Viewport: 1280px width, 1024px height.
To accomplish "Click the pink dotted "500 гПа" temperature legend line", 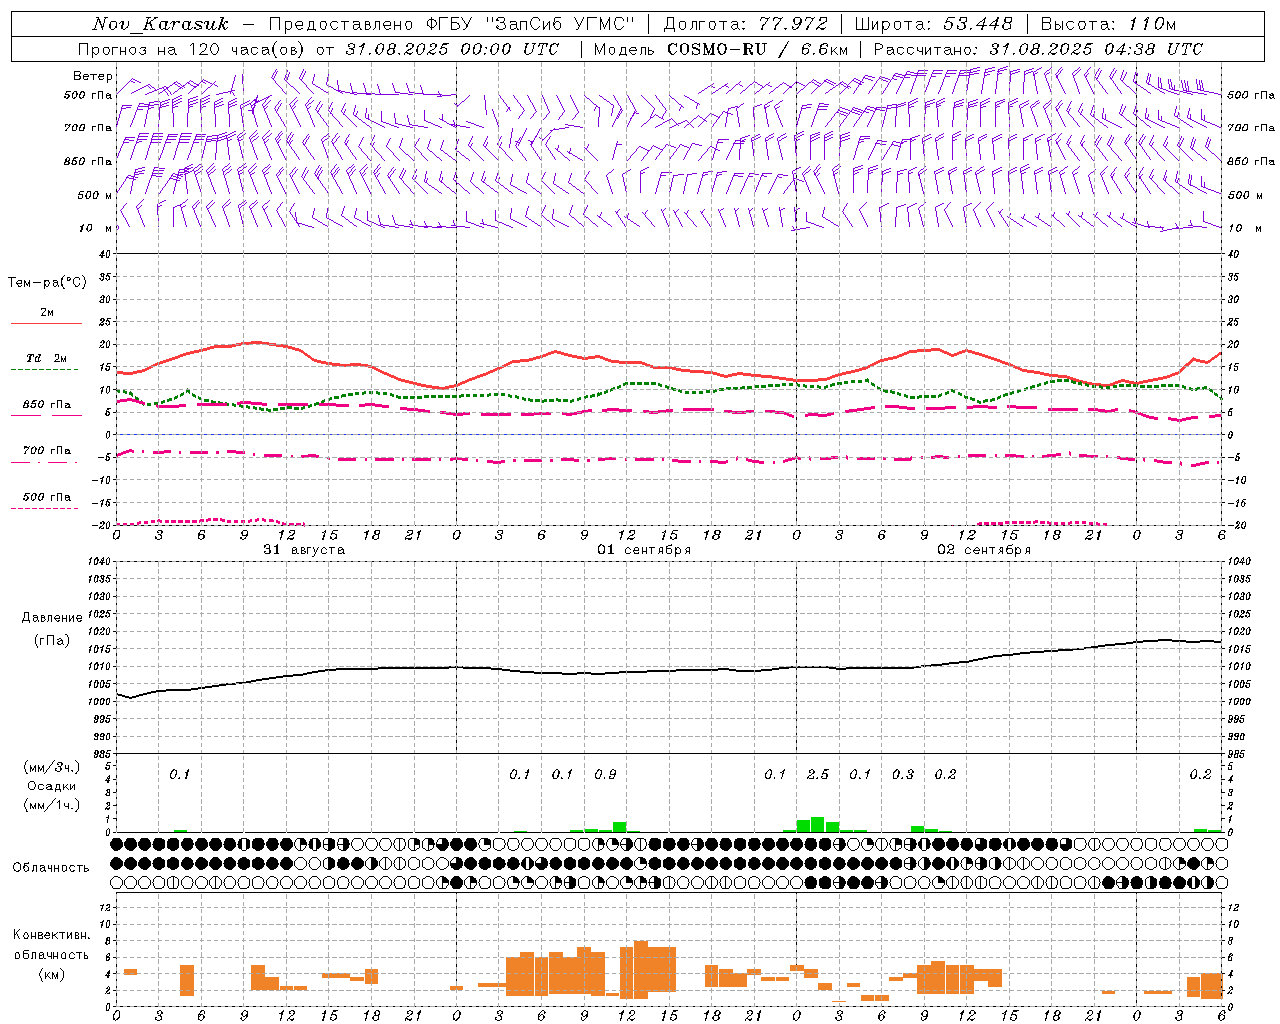I will point(44,509).
